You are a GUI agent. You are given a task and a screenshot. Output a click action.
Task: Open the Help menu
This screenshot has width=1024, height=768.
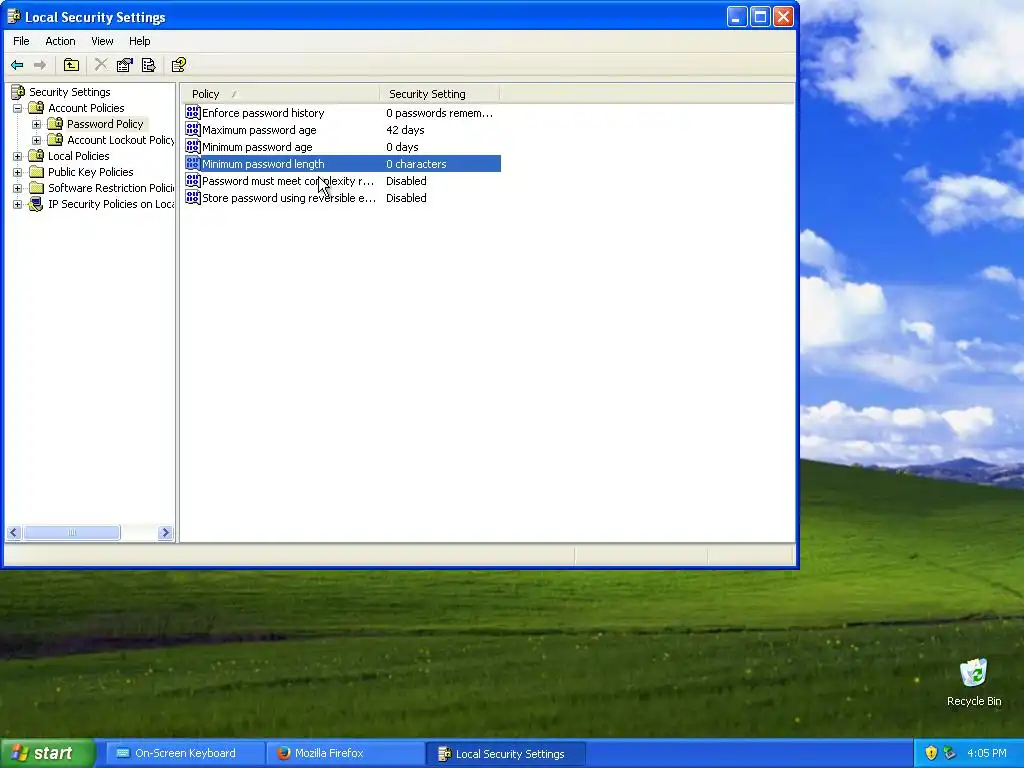139,41
